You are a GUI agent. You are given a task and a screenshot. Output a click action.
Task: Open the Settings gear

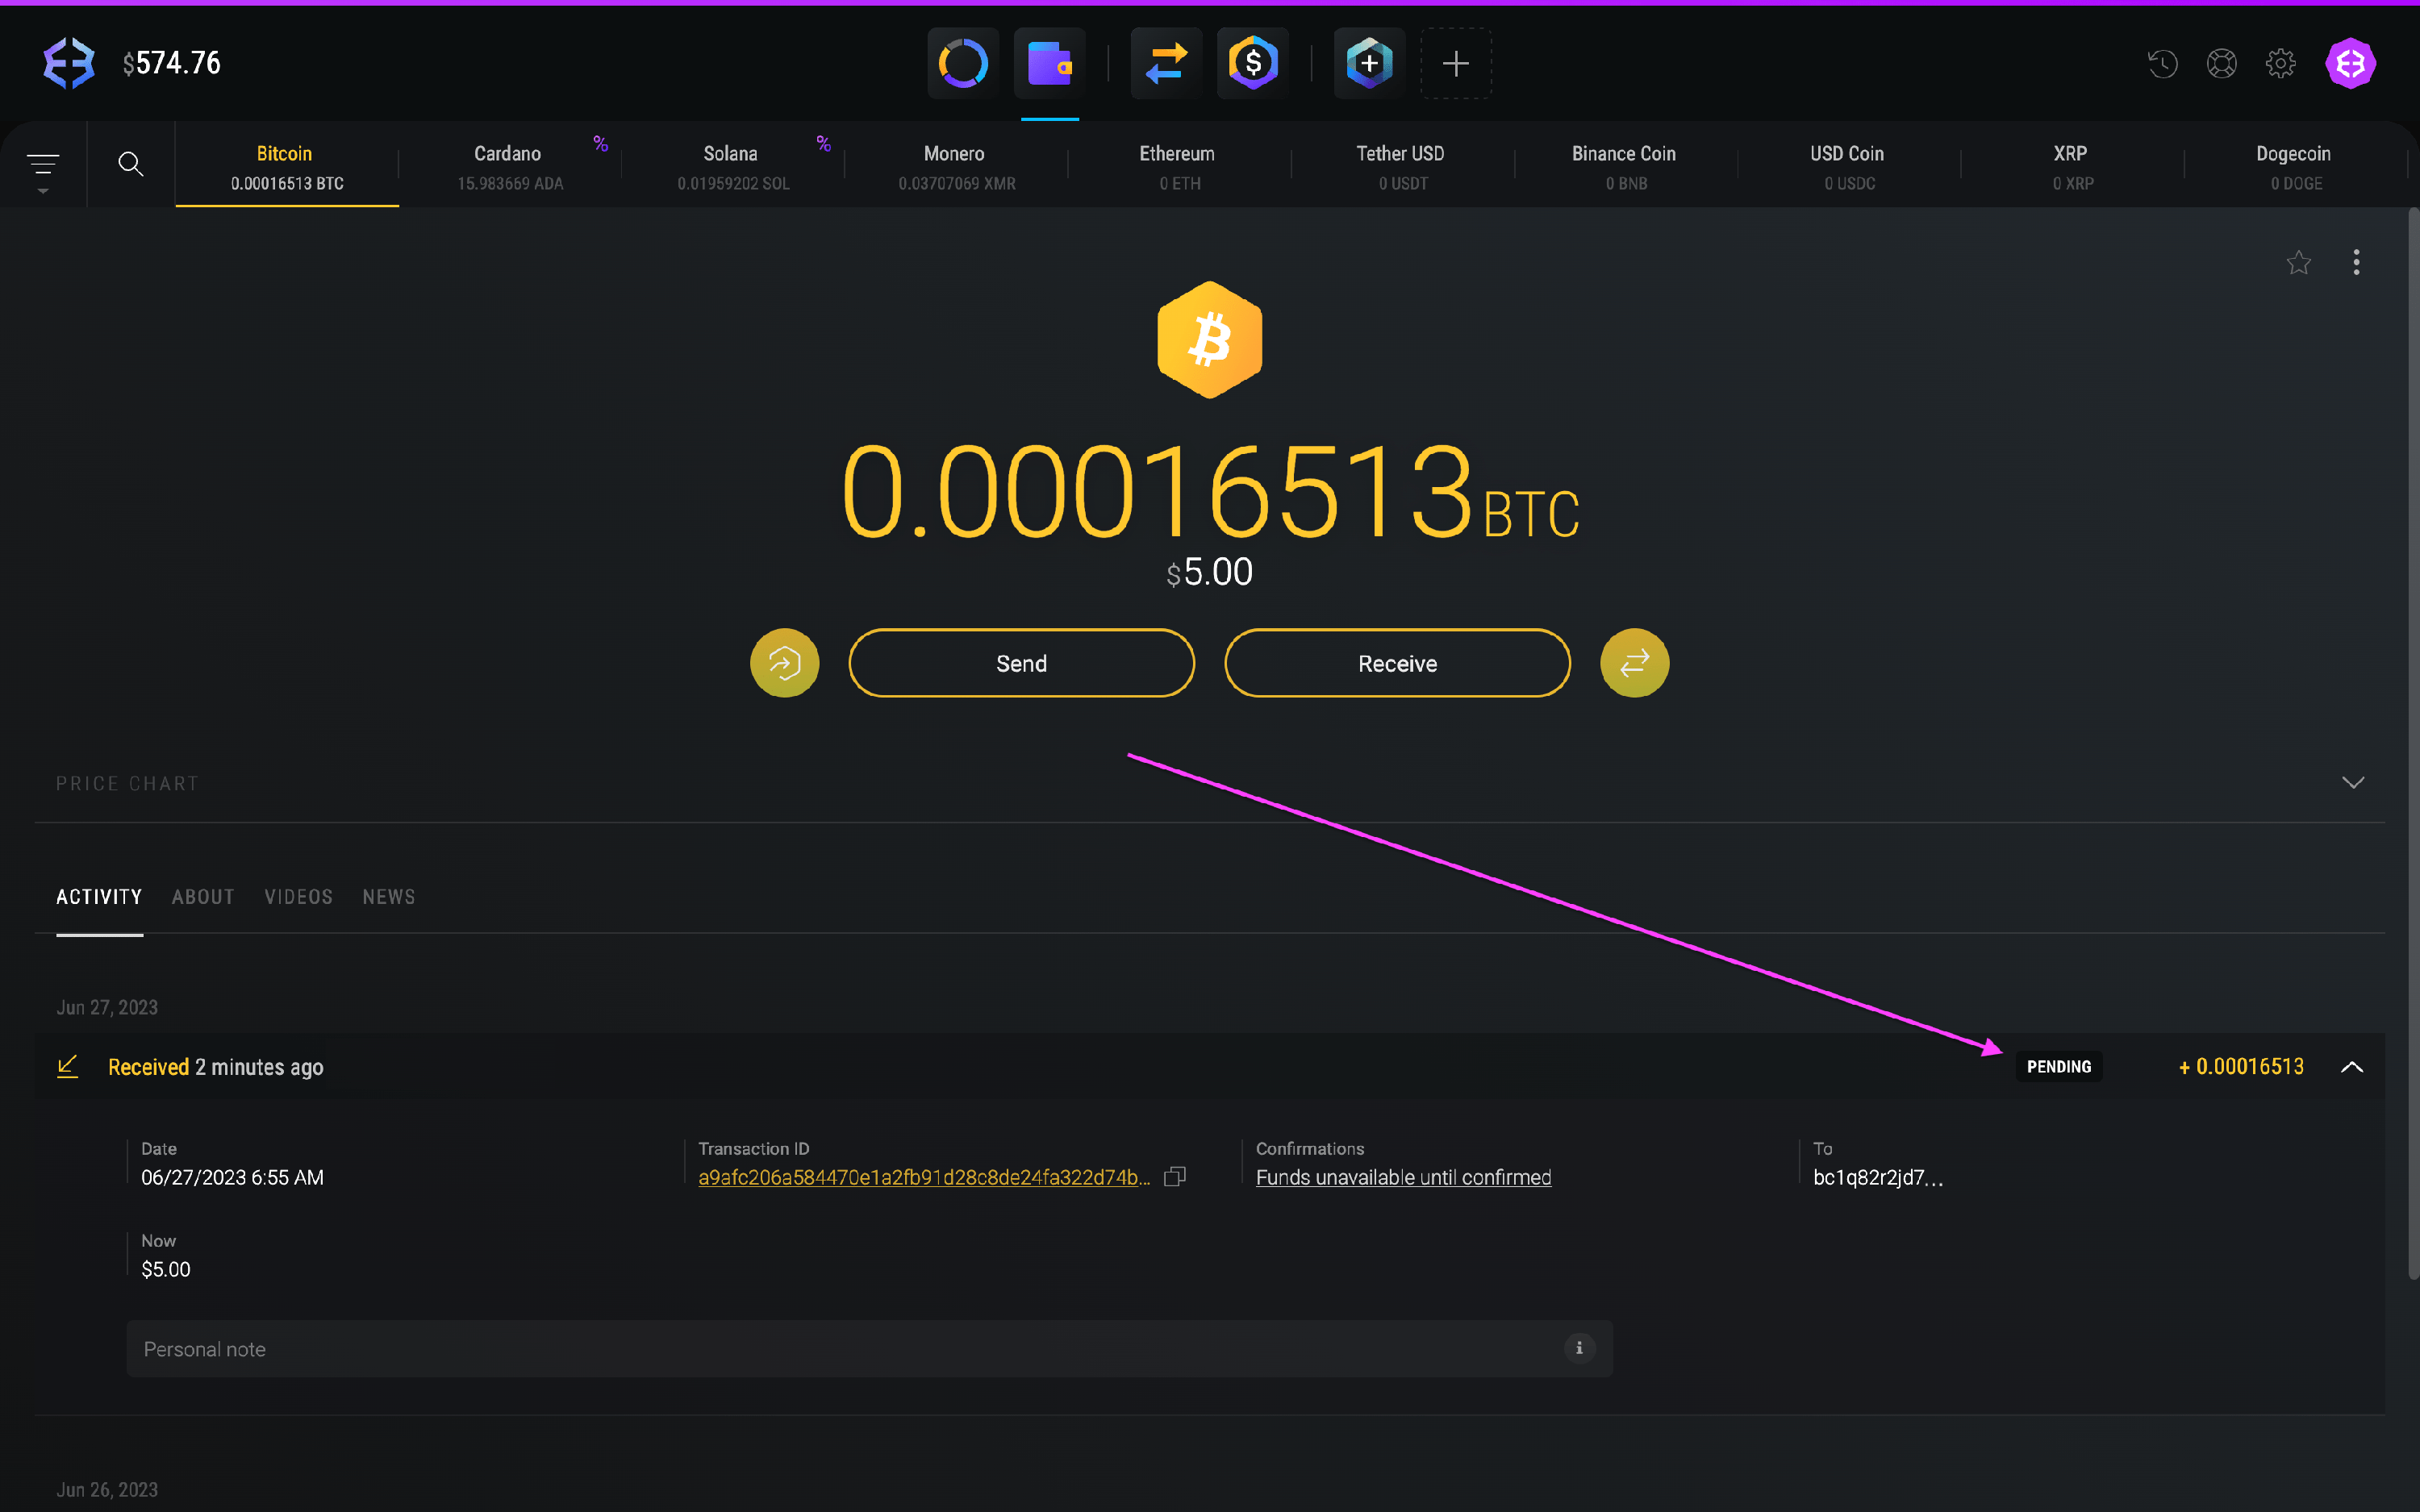[2281, 62]
